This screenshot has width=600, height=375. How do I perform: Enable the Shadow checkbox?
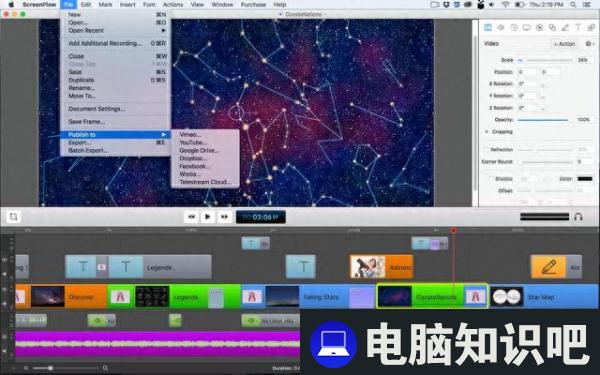click(x=490, y=179)
